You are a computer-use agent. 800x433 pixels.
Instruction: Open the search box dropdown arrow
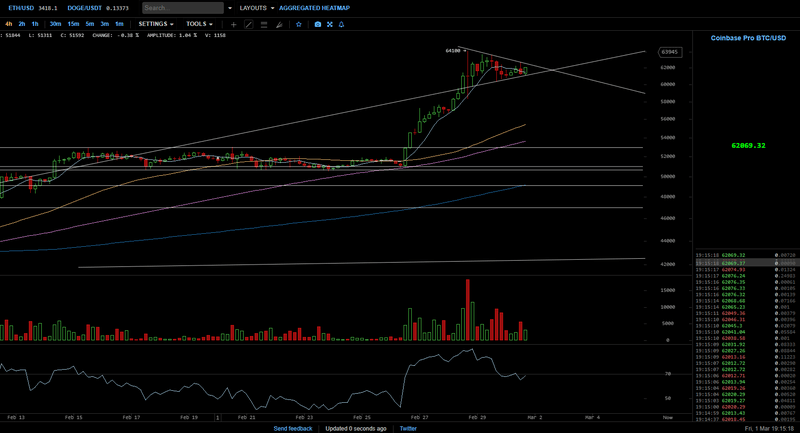point(230,8)
